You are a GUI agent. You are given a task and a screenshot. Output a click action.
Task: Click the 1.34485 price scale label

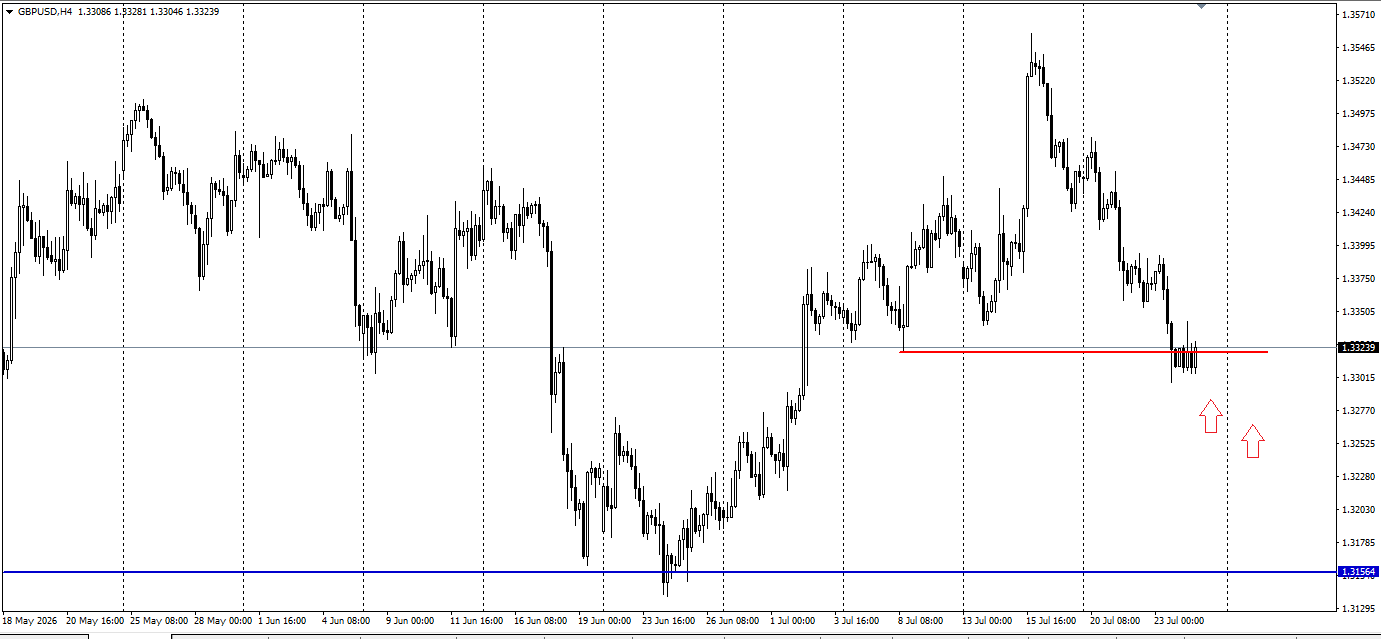coord(1358,180)
